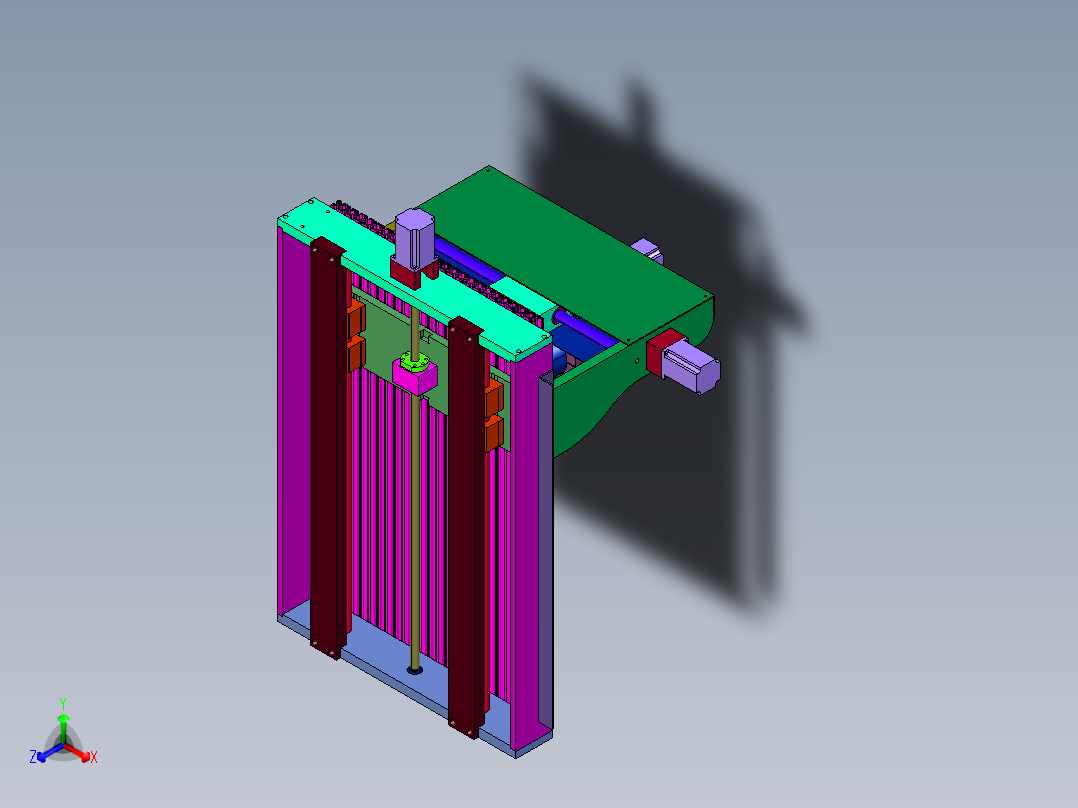This screenshot has width=1078, height=808.
Task: Select the upper orange bearing block on left rail
Action: pyautogui.click(x=355, y=318)
